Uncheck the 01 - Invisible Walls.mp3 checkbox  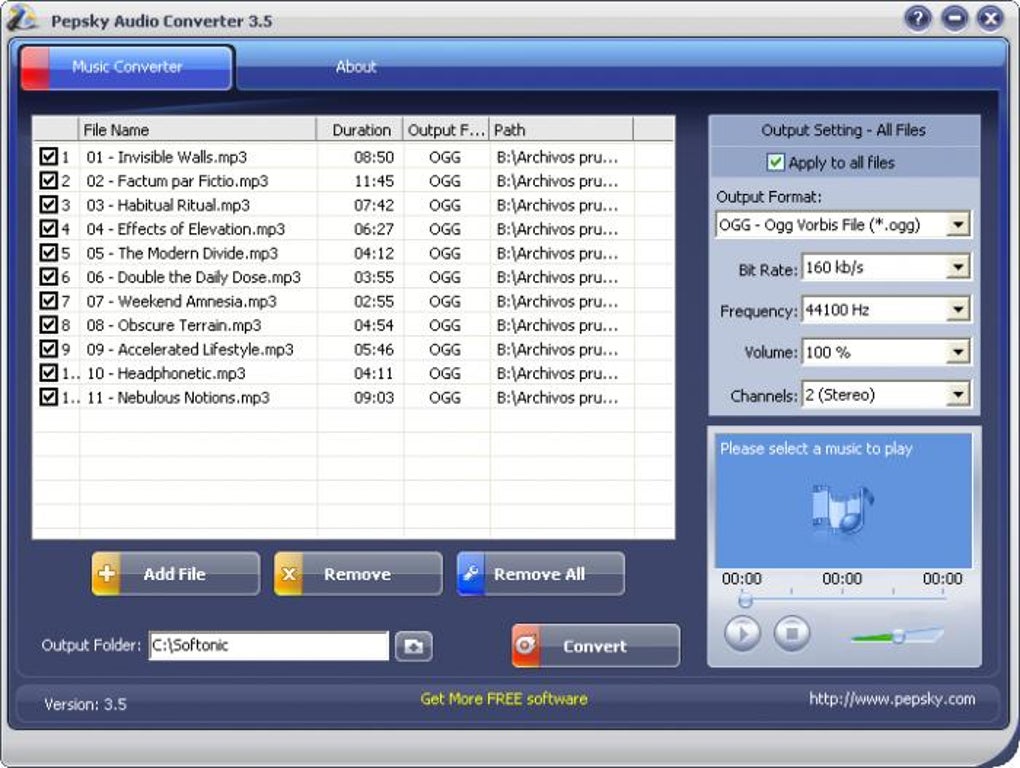pos(49,156)
